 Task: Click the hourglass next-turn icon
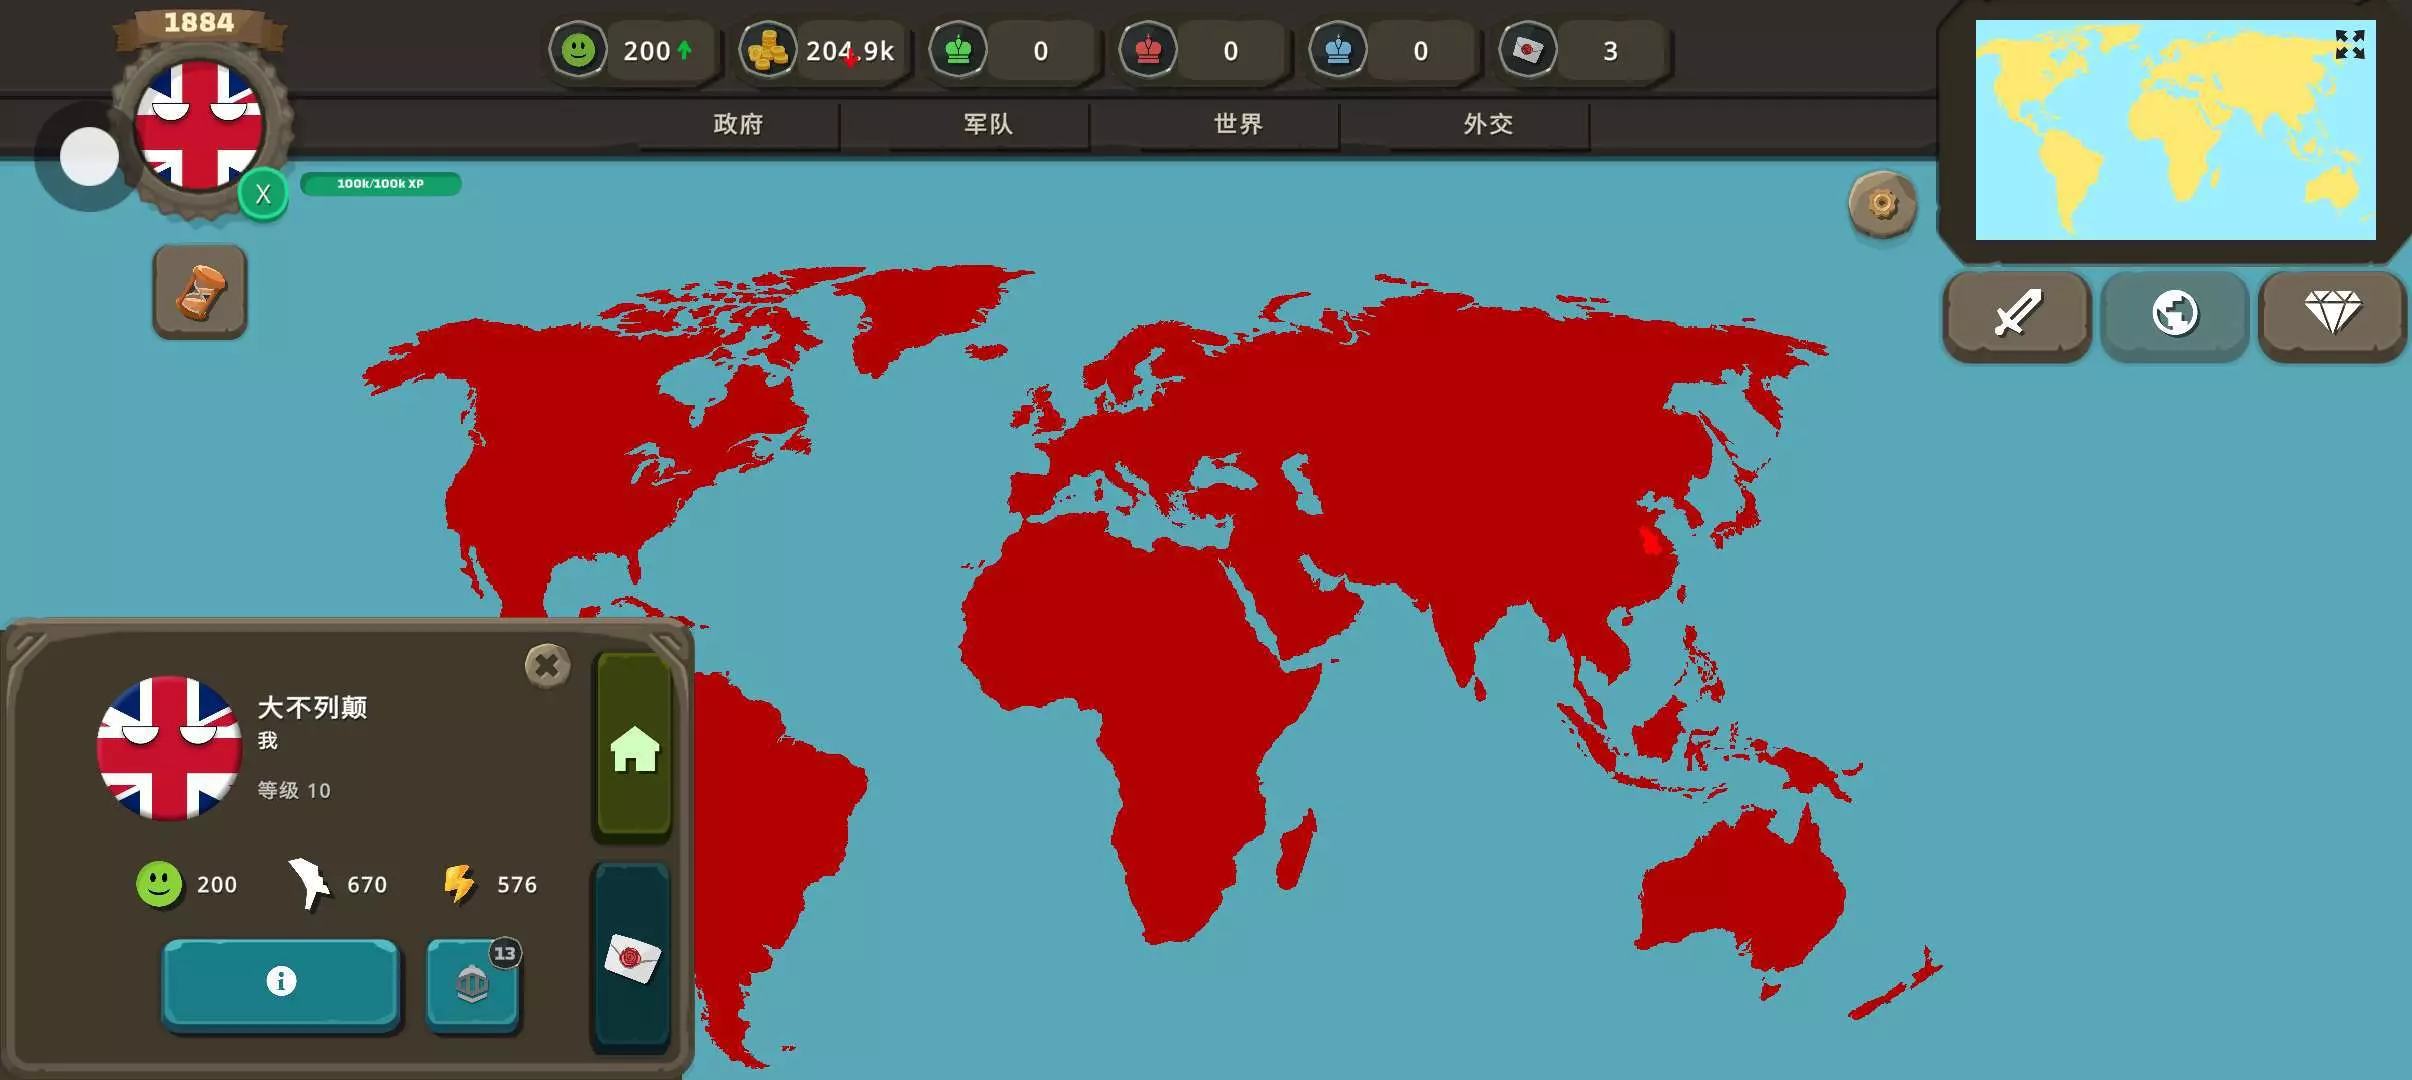pos(200,292)
